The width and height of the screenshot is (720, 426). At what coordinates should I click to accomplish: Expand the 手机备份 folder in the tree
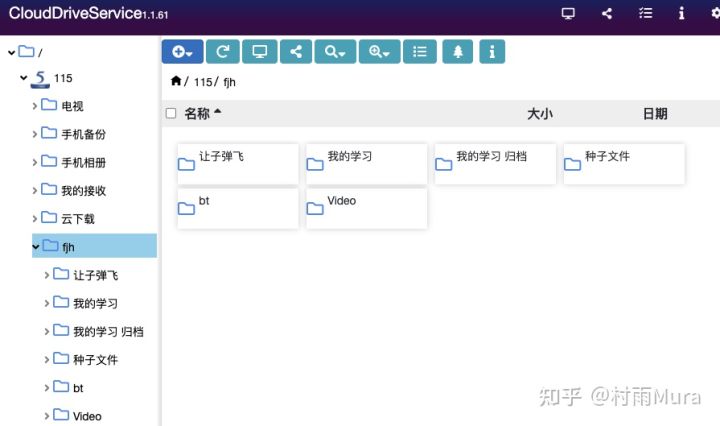click(x=35, y=135)
